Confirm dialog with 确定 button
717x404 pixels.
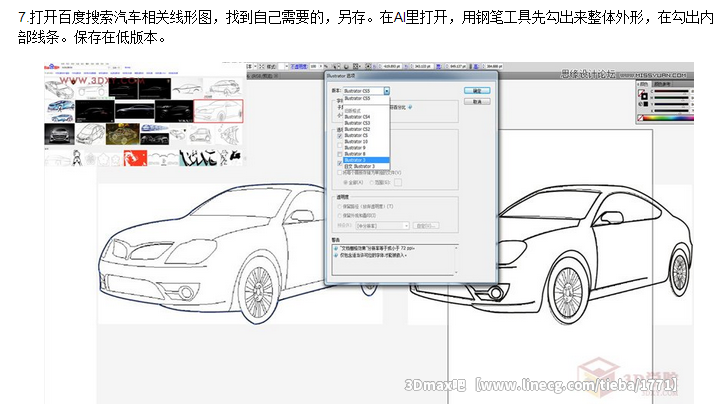pyautogui.click(x=477, y=90)
